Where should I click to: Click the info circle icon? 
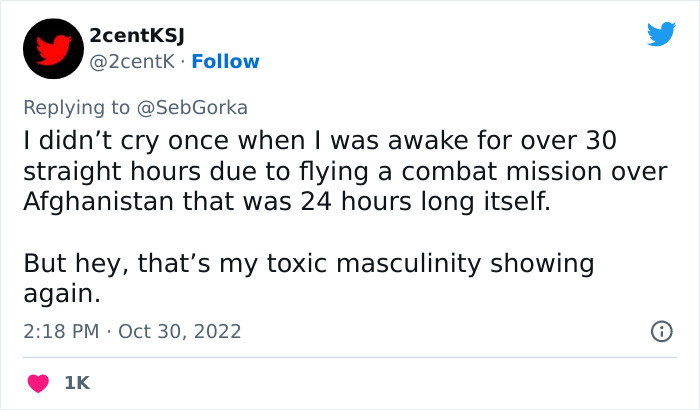[661, 331]
